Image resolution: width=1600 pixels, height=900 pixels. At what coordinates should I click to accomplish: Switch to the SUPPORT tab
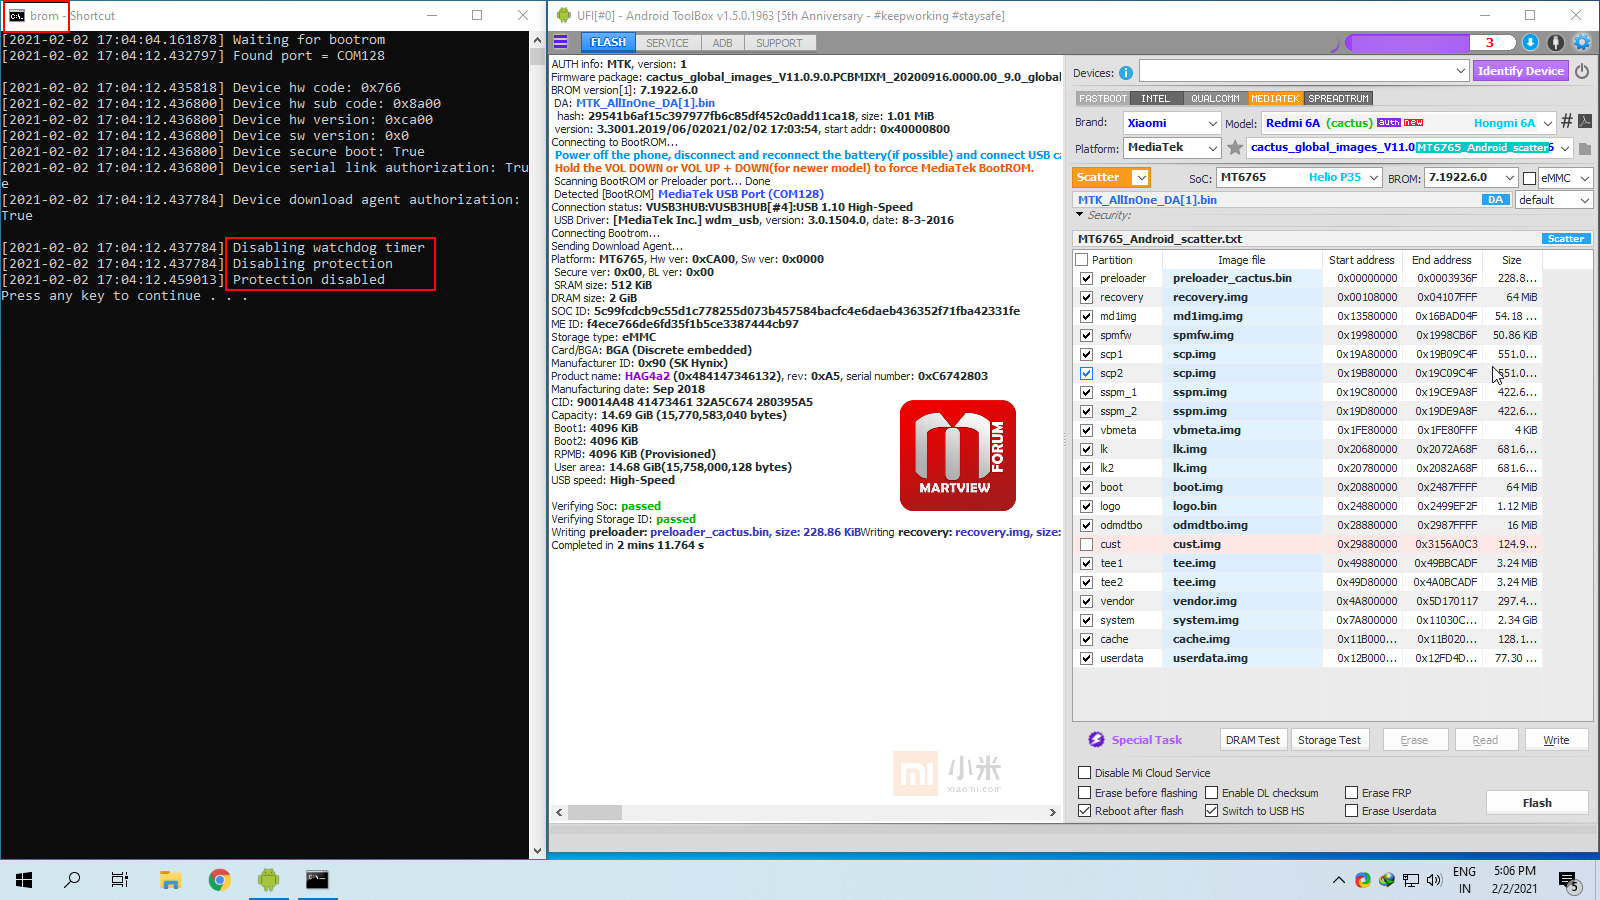pyautogui.click(x=779, y=43)
